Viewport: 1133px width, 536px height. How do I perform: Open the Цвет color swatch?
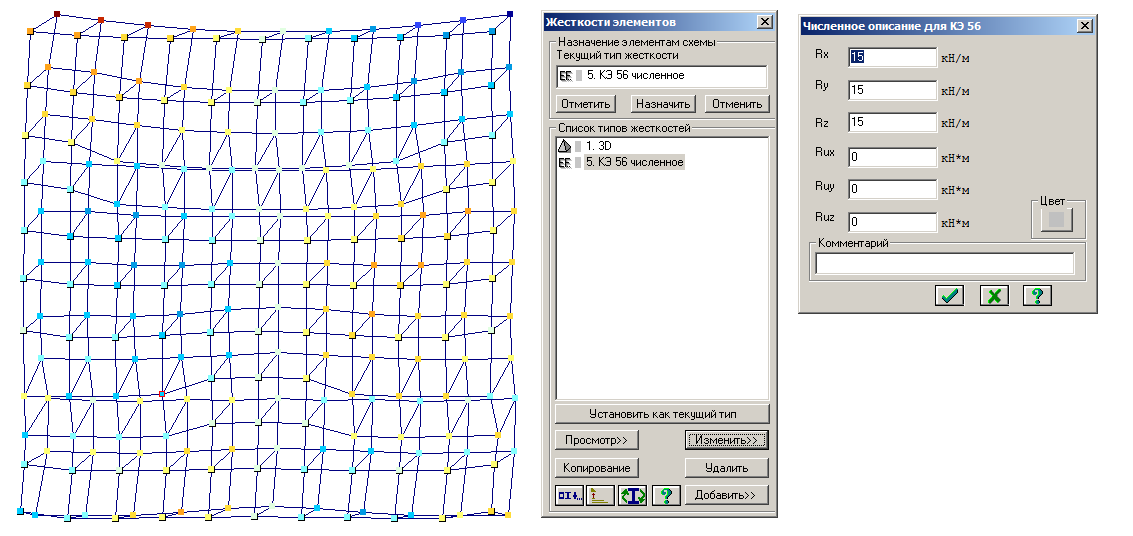click(x=1056, y=219)
